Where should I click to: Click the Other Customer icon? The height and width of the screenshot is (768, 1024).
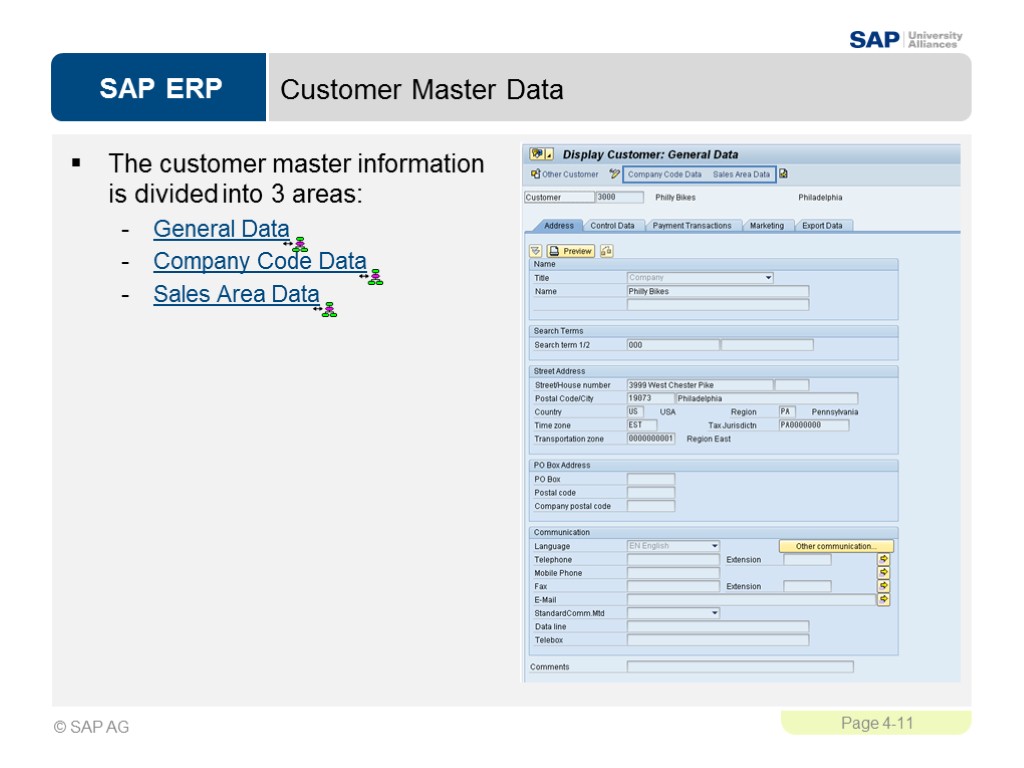[535, 174]
